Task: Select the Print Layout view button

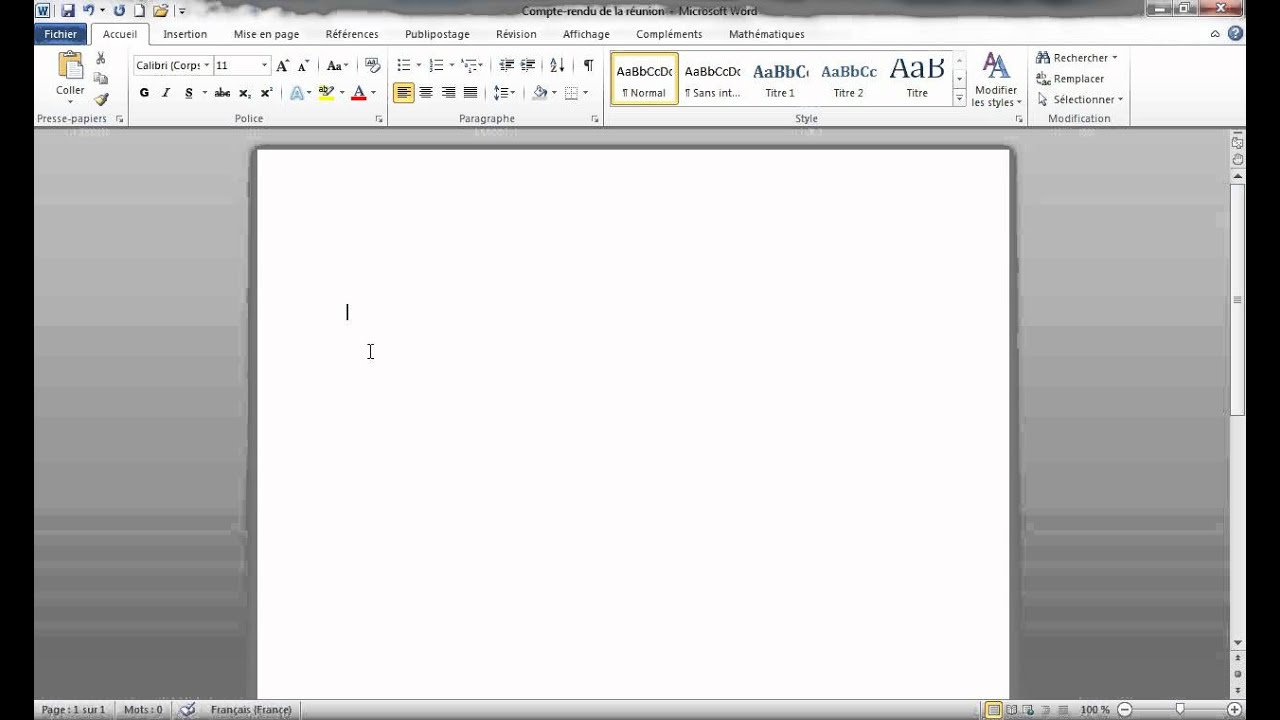Action: click(993, 709)
